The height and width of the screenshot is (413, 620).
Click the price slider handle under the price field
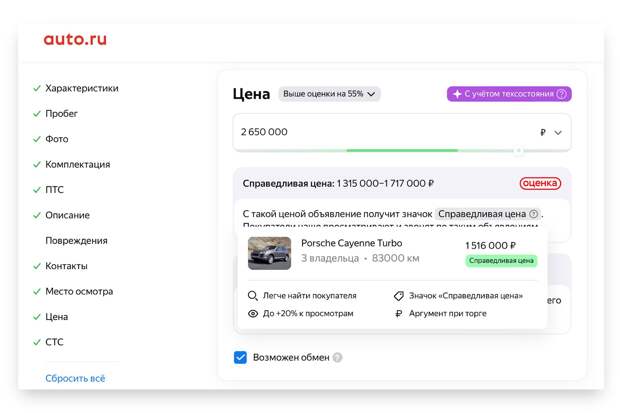point(519,151)
